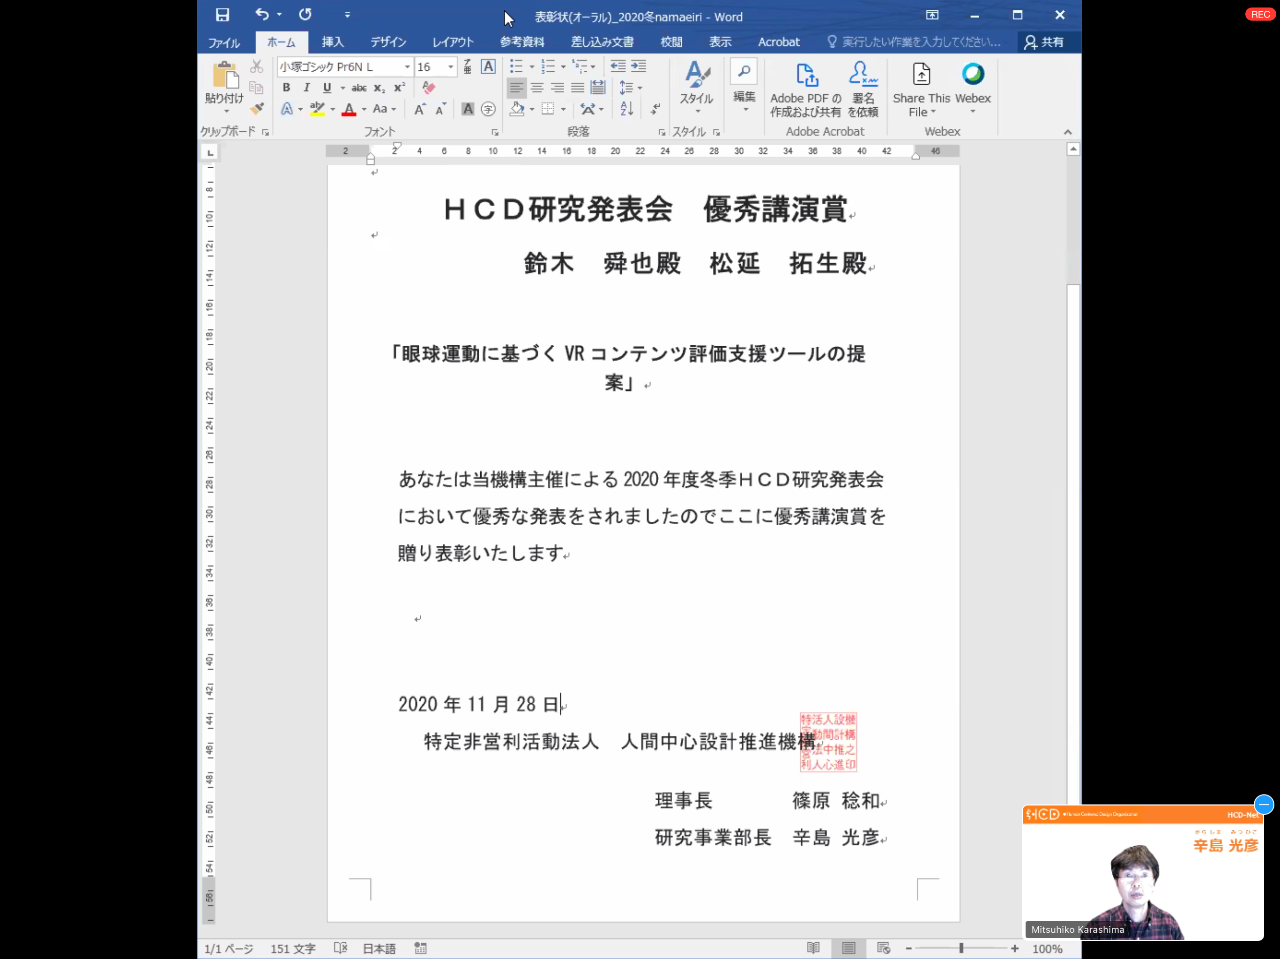Pick text highlight color yellow
This screenshot has height=959, width=1280.
(318, 109)
